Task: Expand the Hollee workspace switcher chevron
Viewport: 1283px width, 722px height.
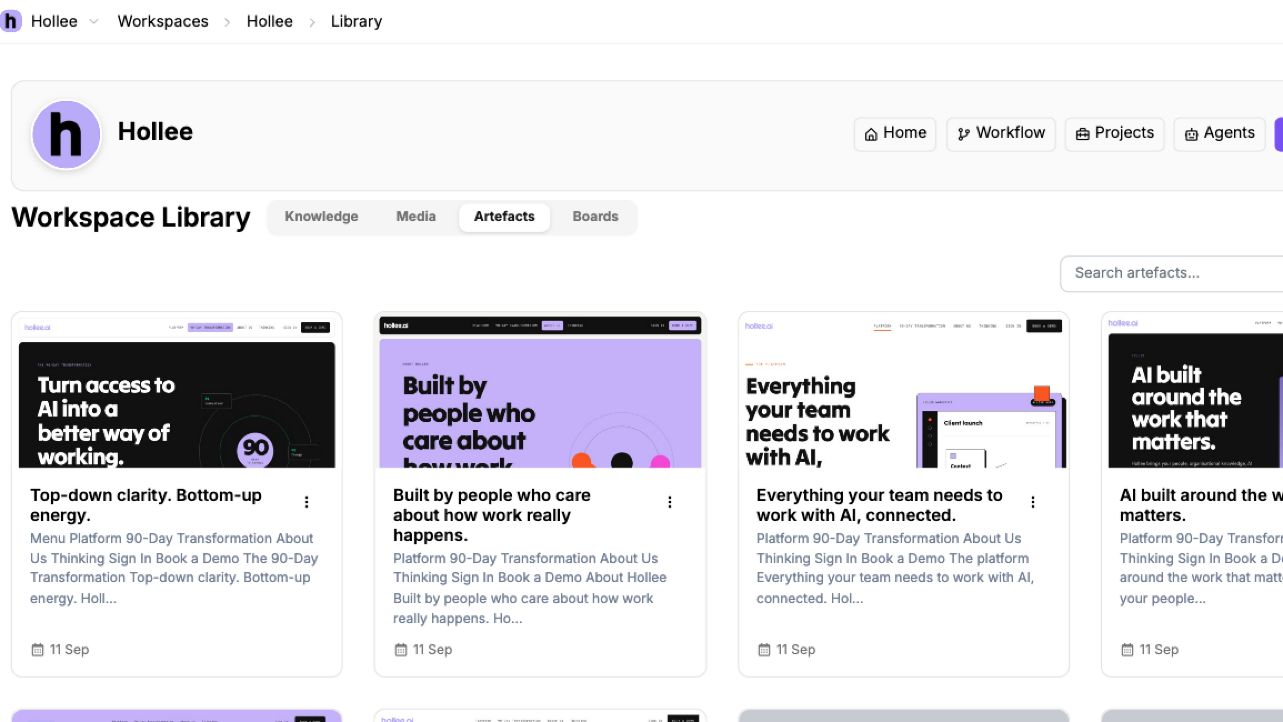Action: tap(94, 22)
